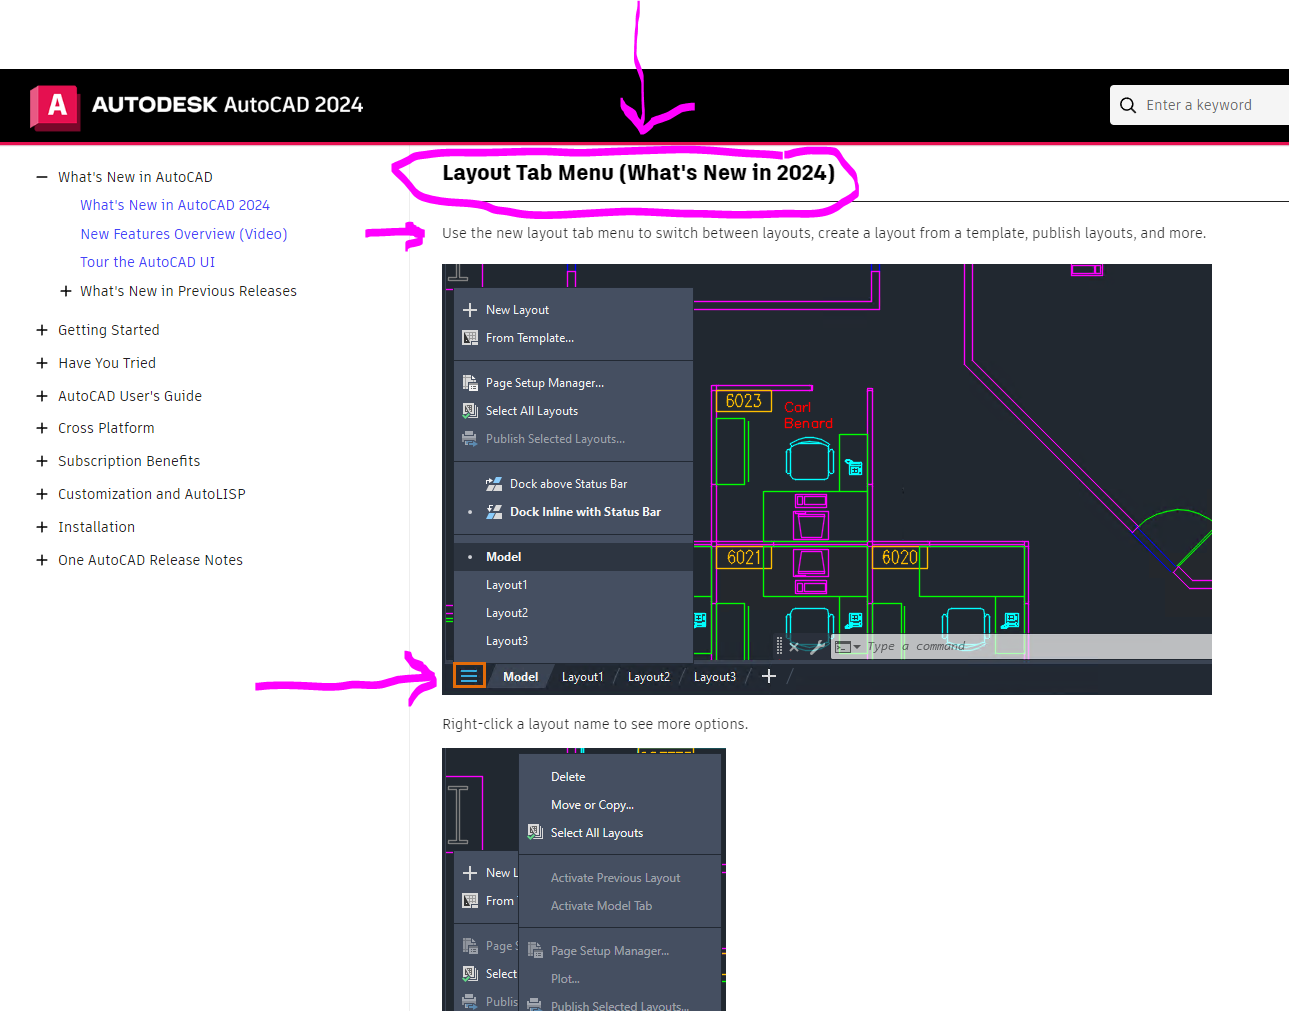1289x1011 pixels.
Task: Choose Layout2 in the layout tab menu
Action: pos(573,613)
